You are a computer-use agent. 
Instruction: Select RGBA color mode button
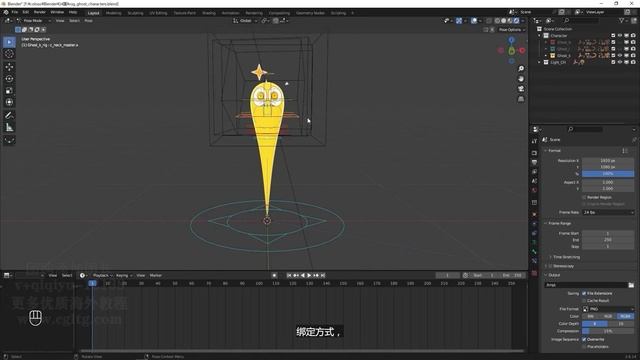tap(625, 316)
